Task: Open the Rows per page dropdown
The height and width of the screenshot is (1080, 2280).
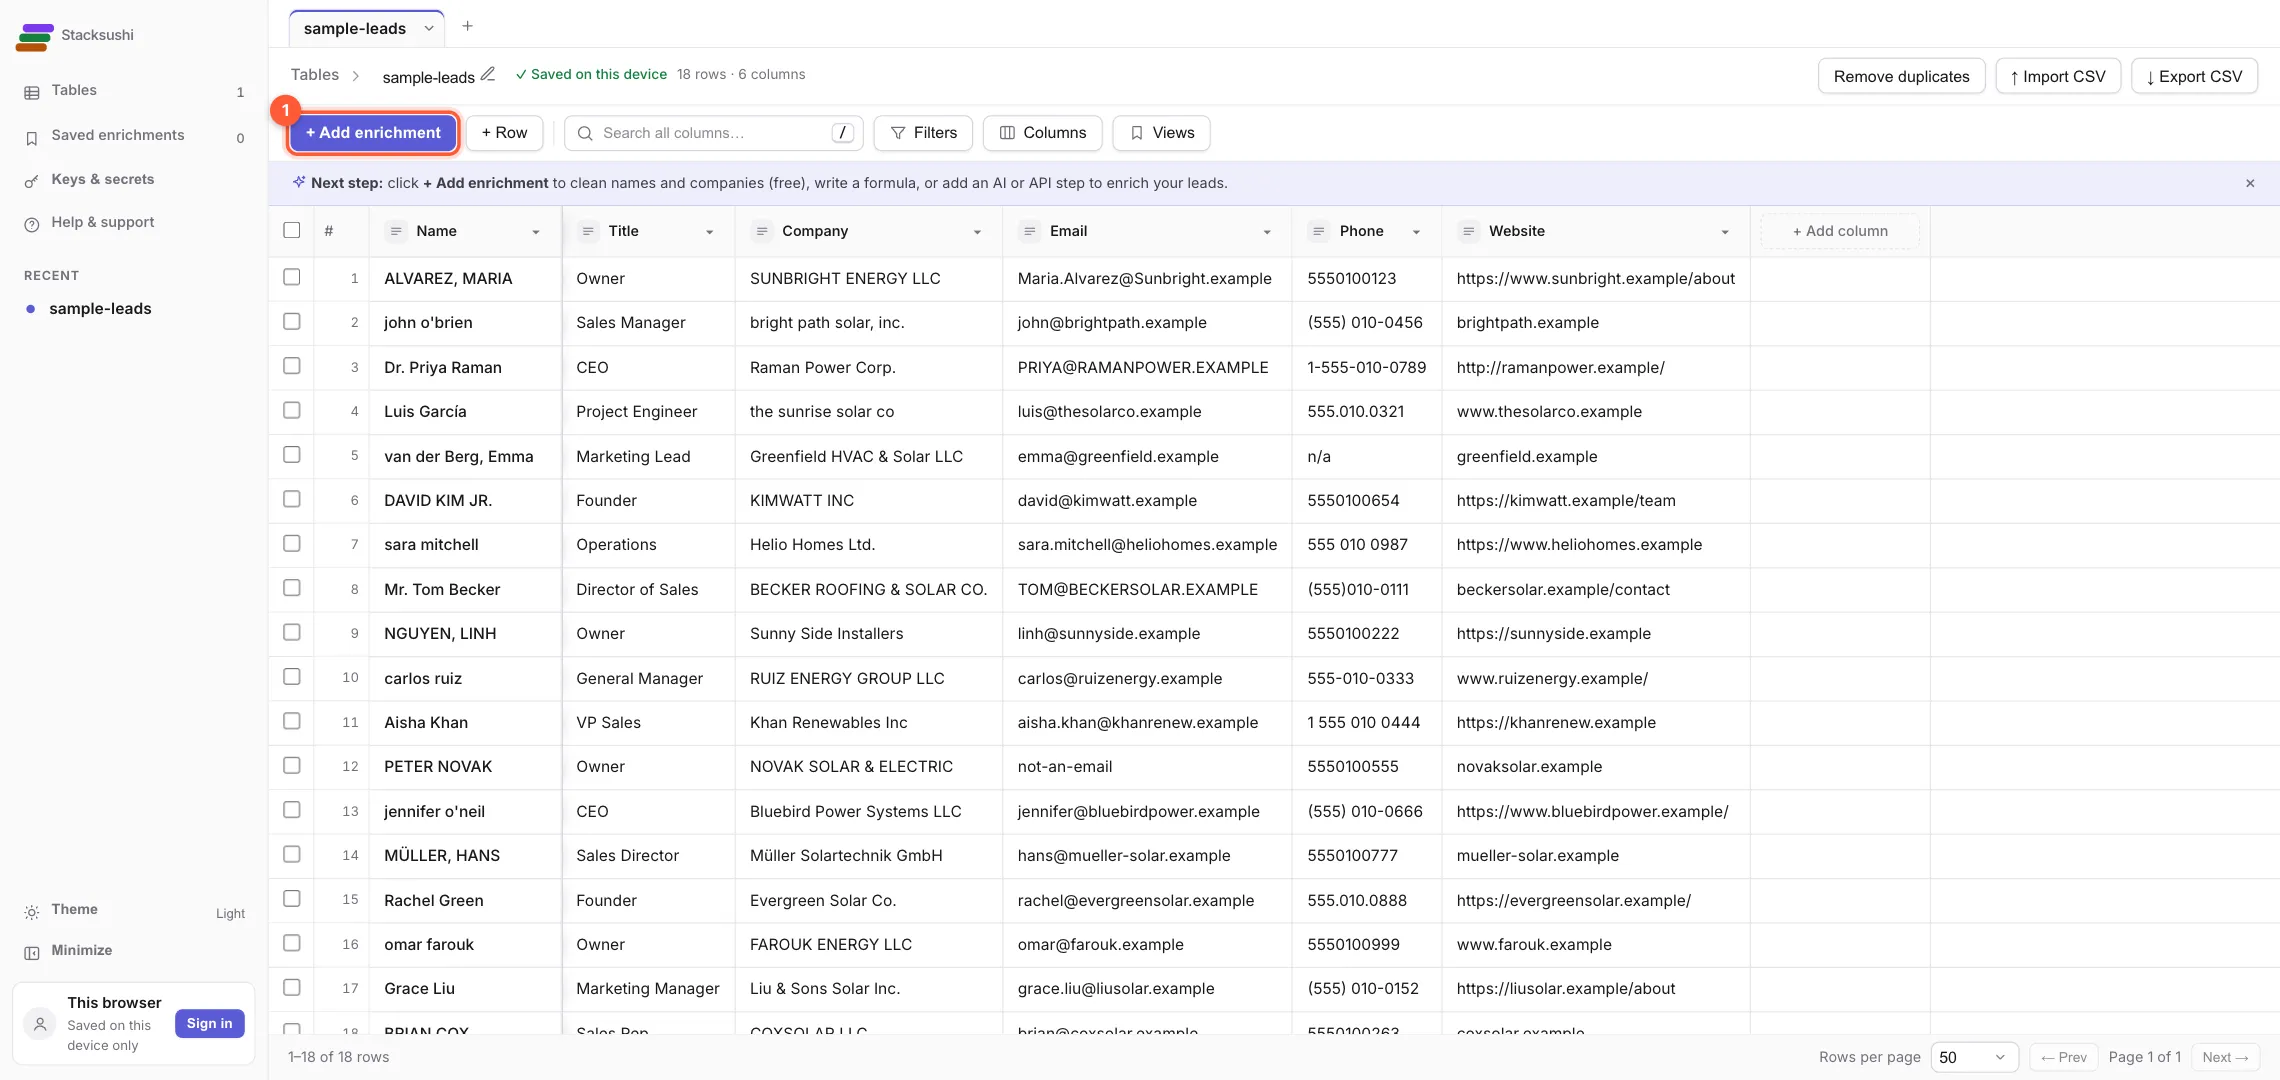Action: 1973,1057
